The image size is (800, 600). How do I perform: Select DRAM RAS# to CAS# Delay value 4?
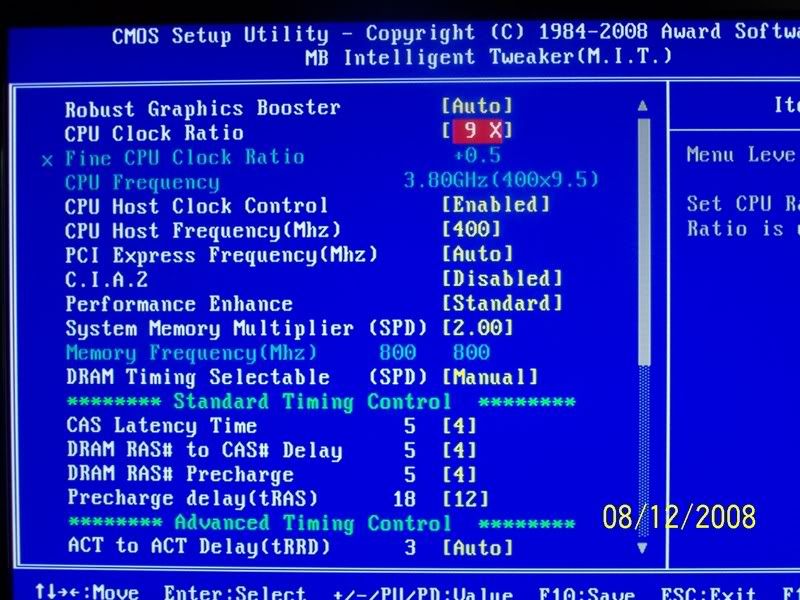(x=459, y=450)
